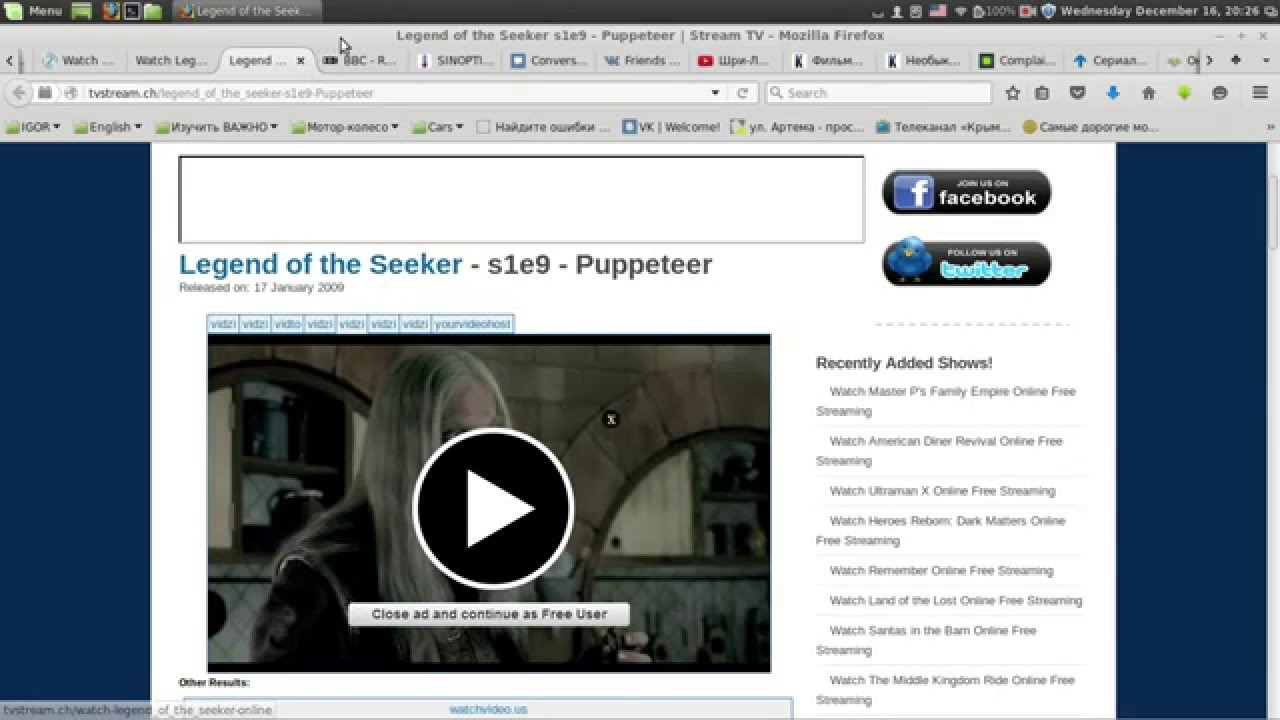The image size is (1280, 720).
Task: Click the Wednesday December 16 clock
Action: click(x=1159, y=11)
